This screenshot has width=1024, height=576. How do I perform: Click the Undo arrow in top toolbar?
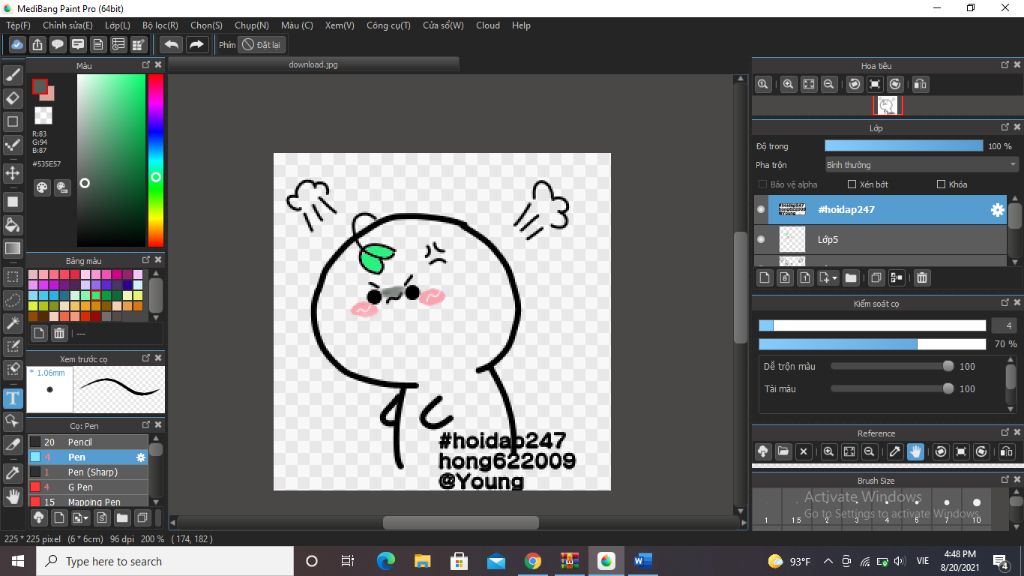(171, 44)
